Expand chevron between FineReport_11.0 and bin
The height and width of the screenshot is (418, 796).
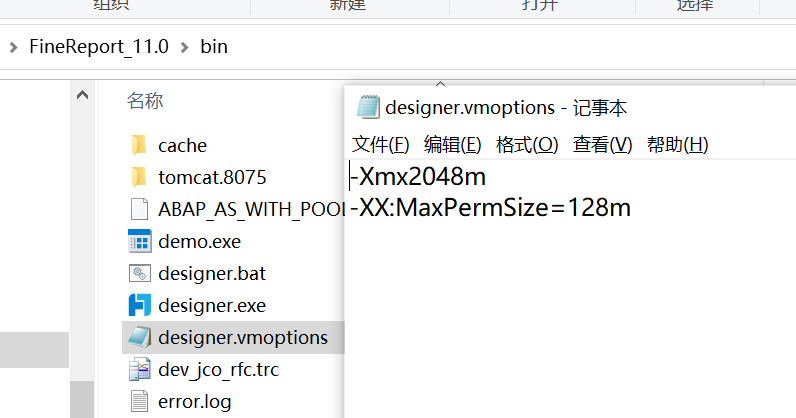185,47
